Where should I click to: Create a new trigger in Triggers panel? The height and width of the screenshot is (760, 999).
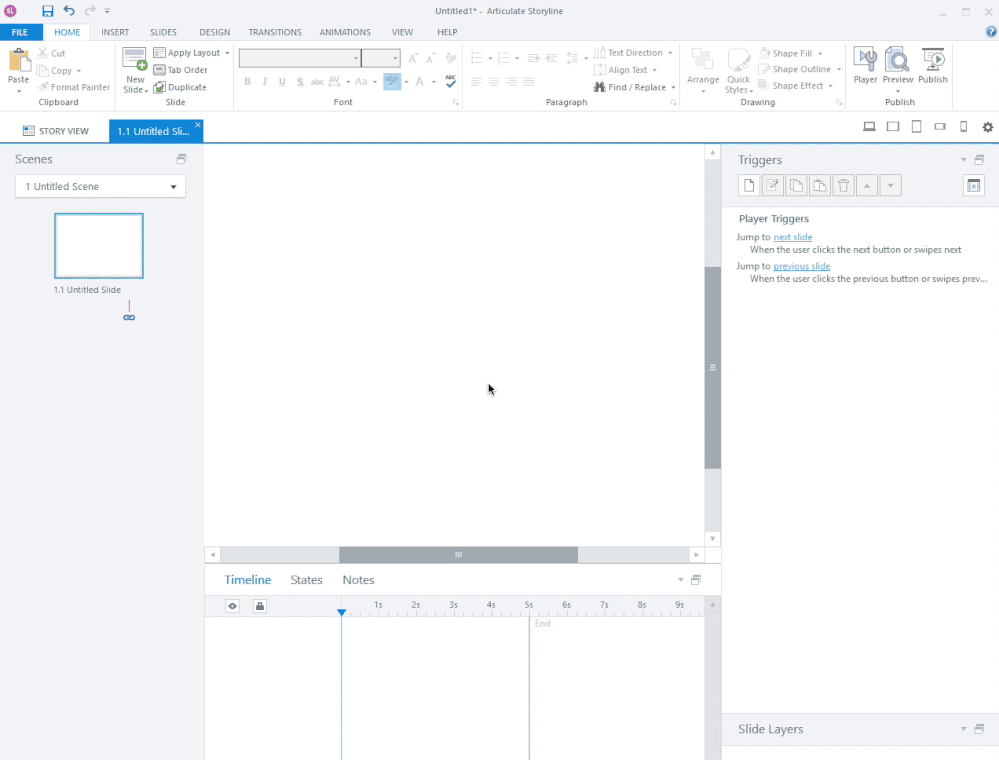click(748, 185)
